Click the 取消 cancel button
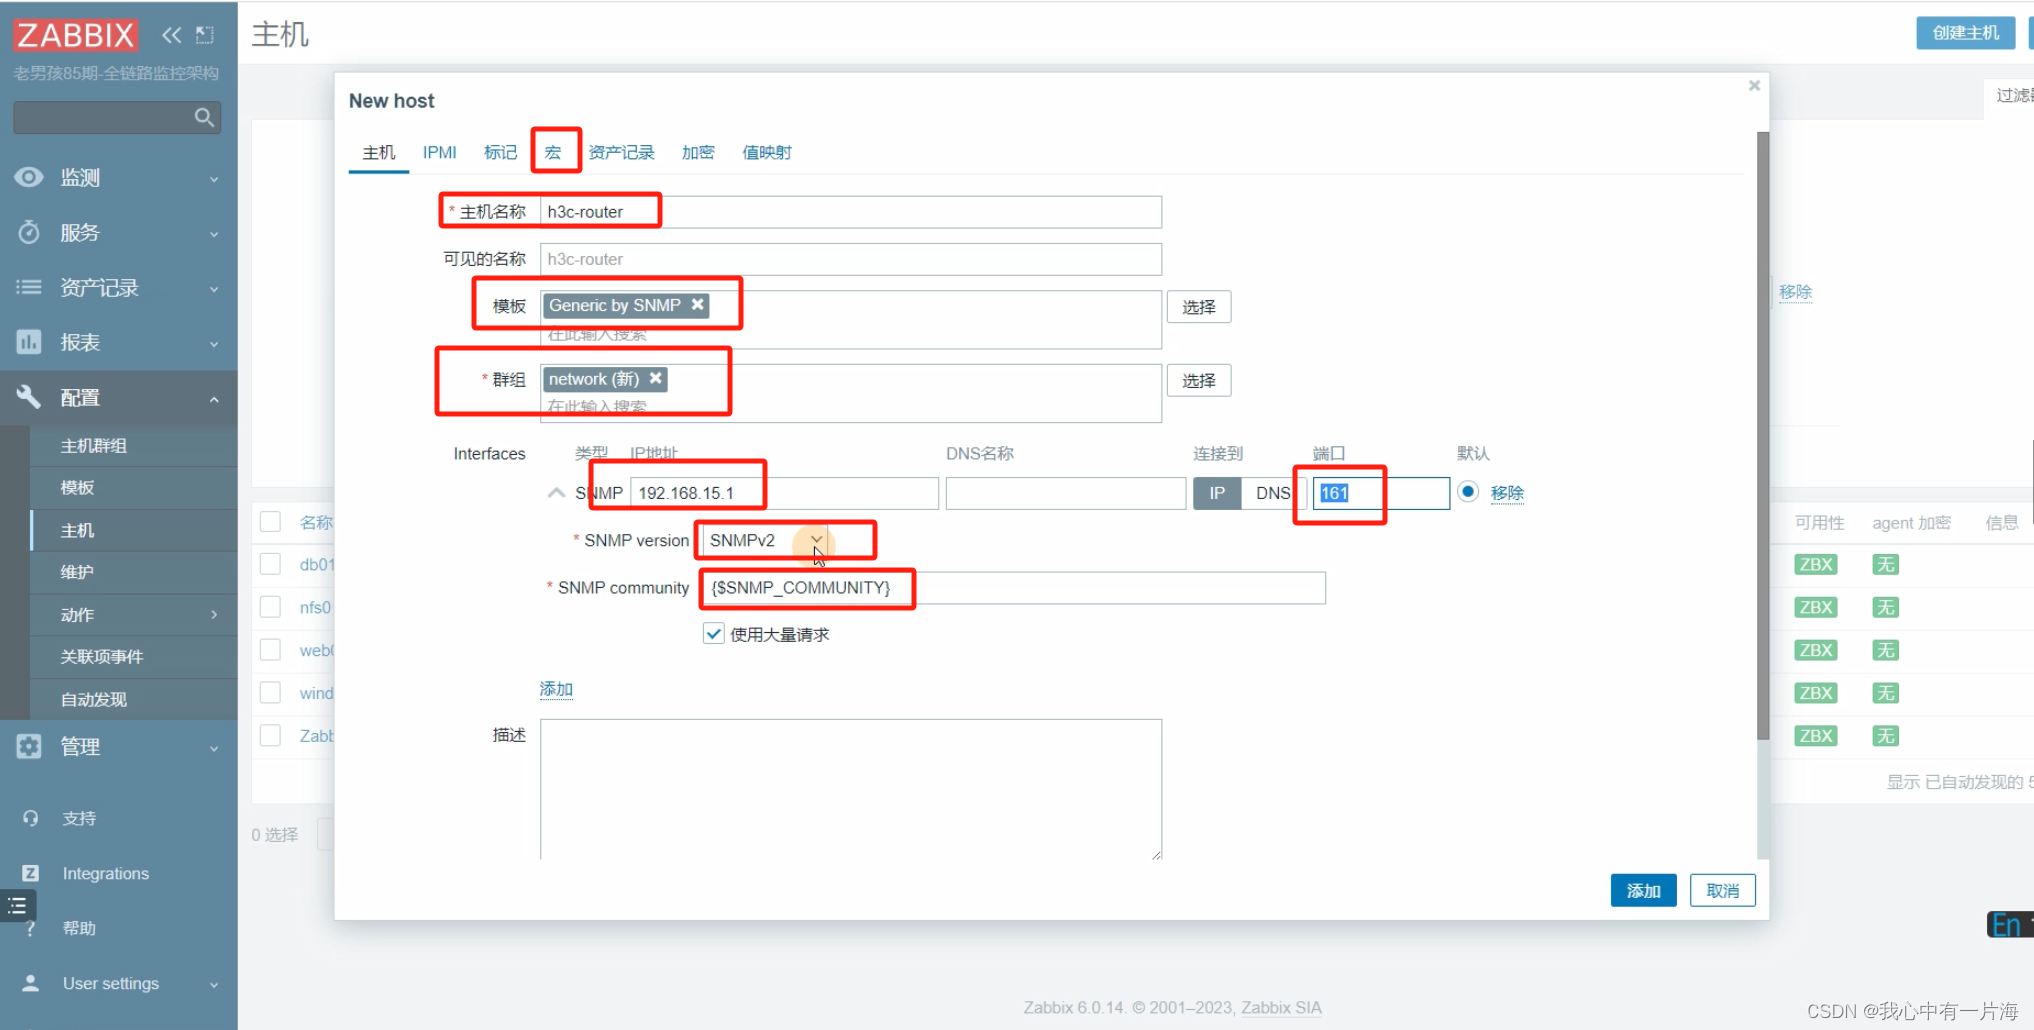Image resolution: width=2034 pixels, height=1030 pixels. (x=1722, y=890)
